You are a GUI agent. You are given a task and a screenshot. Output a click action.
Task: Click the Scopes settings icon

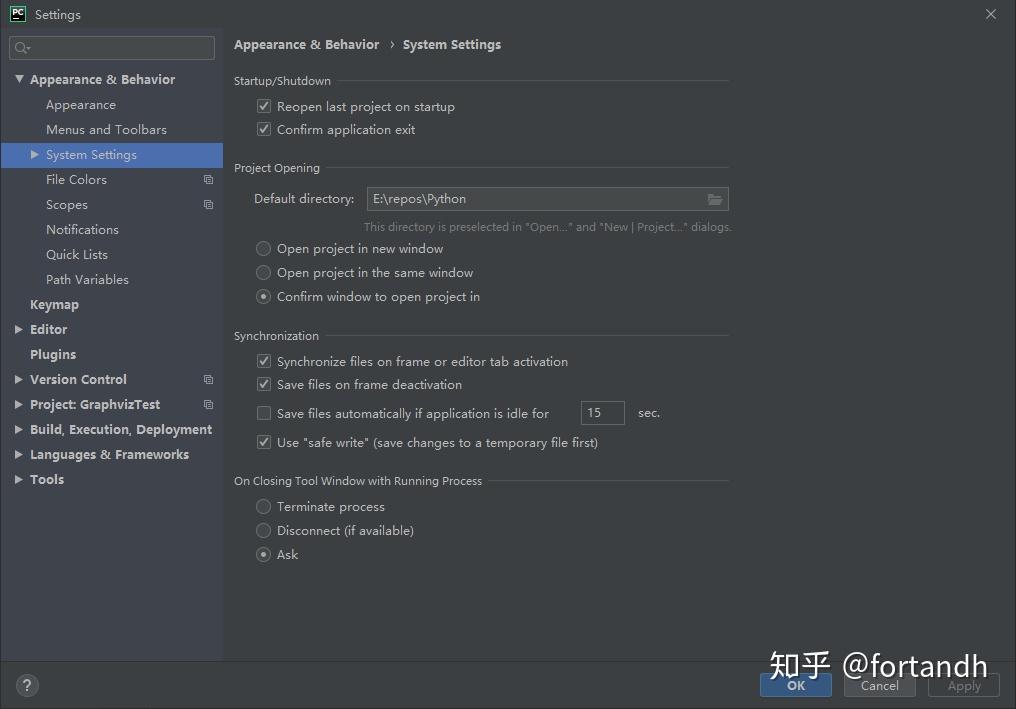coord(208,204)
